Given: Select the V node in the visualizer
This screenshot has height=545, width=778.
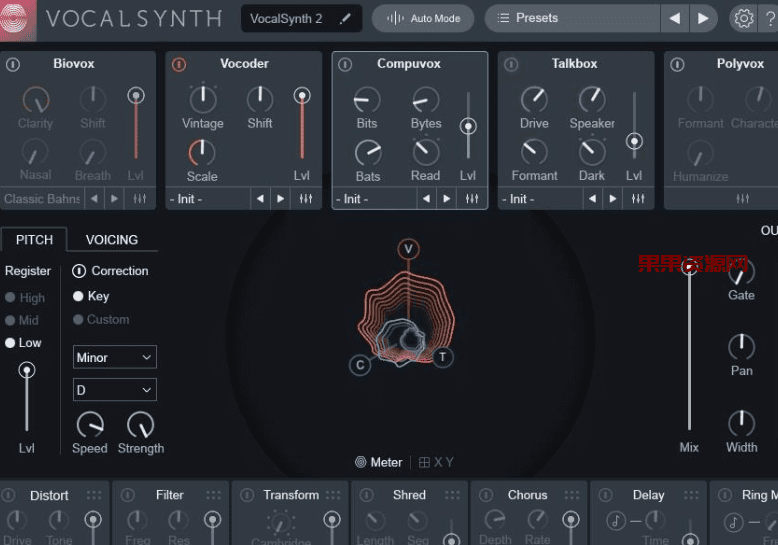Looking at the screenshot, I should [x=408, y=249].
